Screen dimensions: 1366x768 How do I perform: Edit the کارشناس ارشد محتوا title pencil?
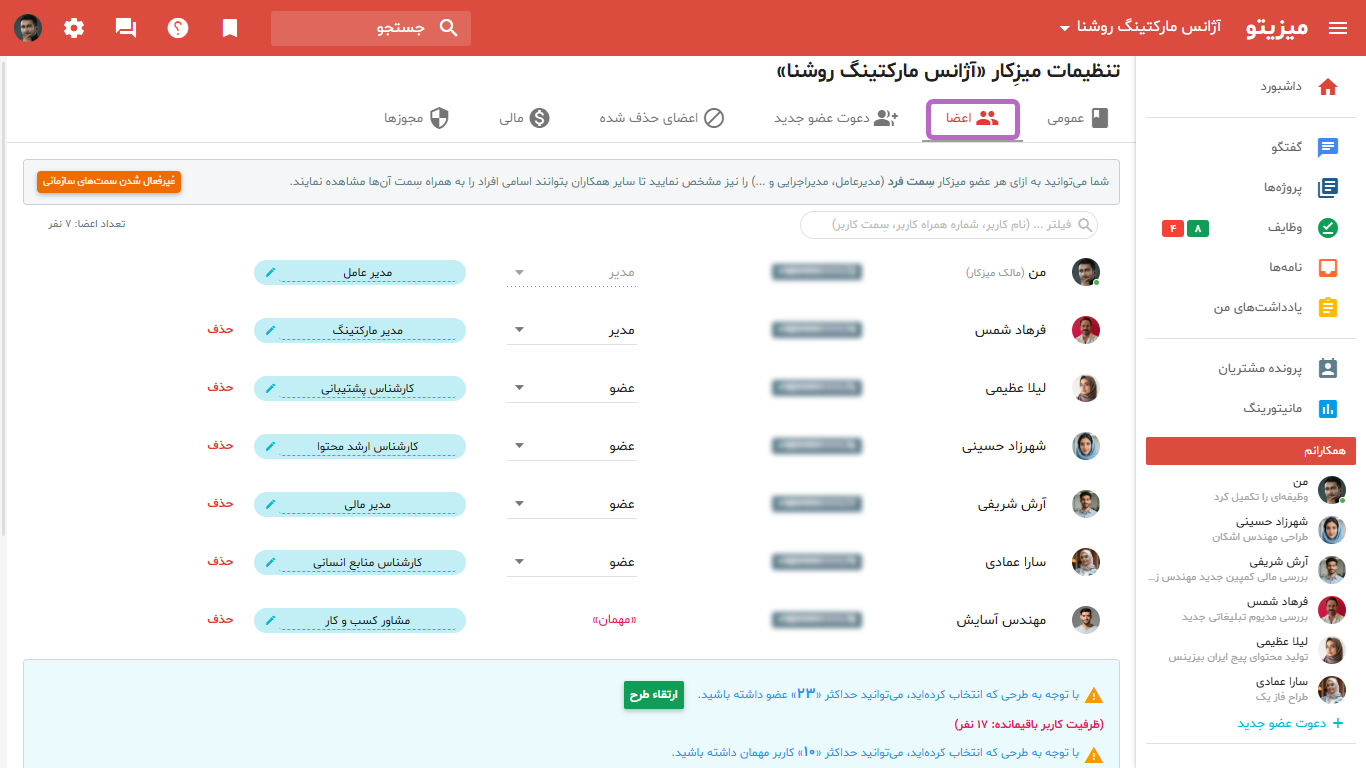(x=270, y=446)
